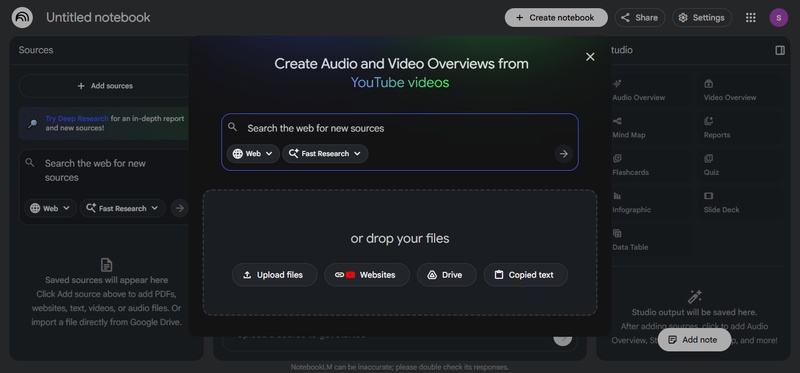800x373 pixels.
Task: Close the add sources dialog
Action: pyautogui.click(x=590, y=57)
